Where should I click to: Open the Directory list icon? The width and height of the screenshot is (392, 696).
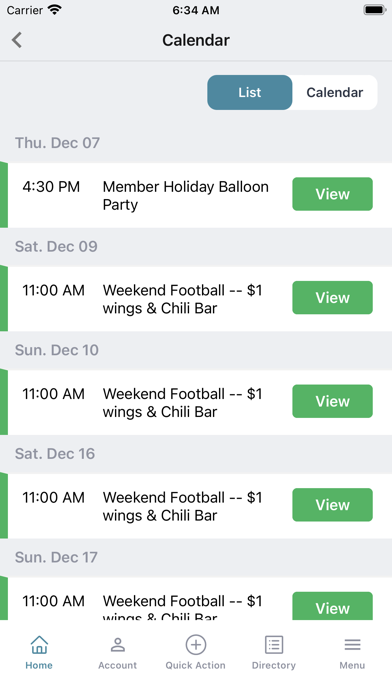coord(274,645)
